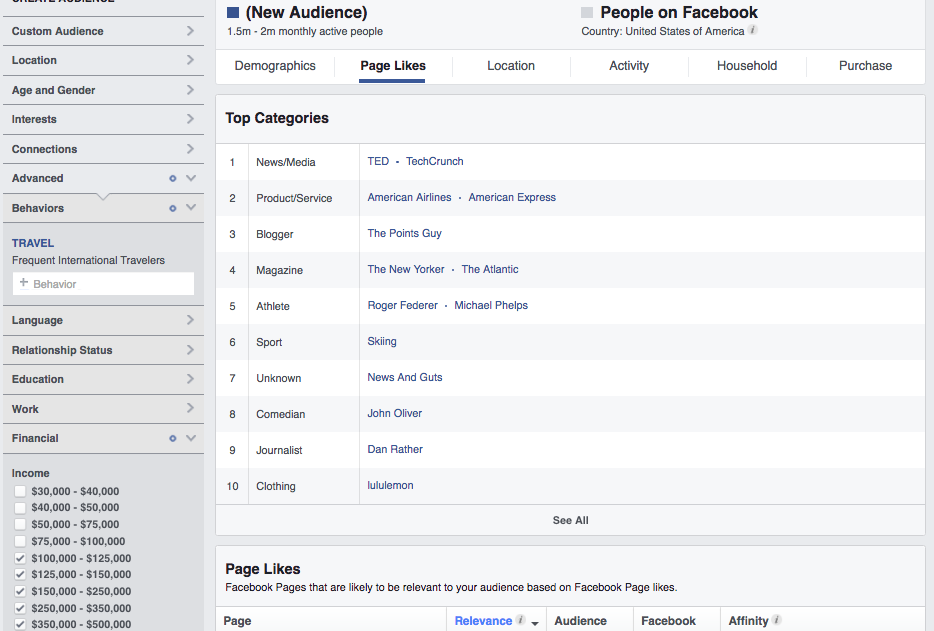Open The Points Guy page link
Screen dimensions: 934x631
coord(404,233)
